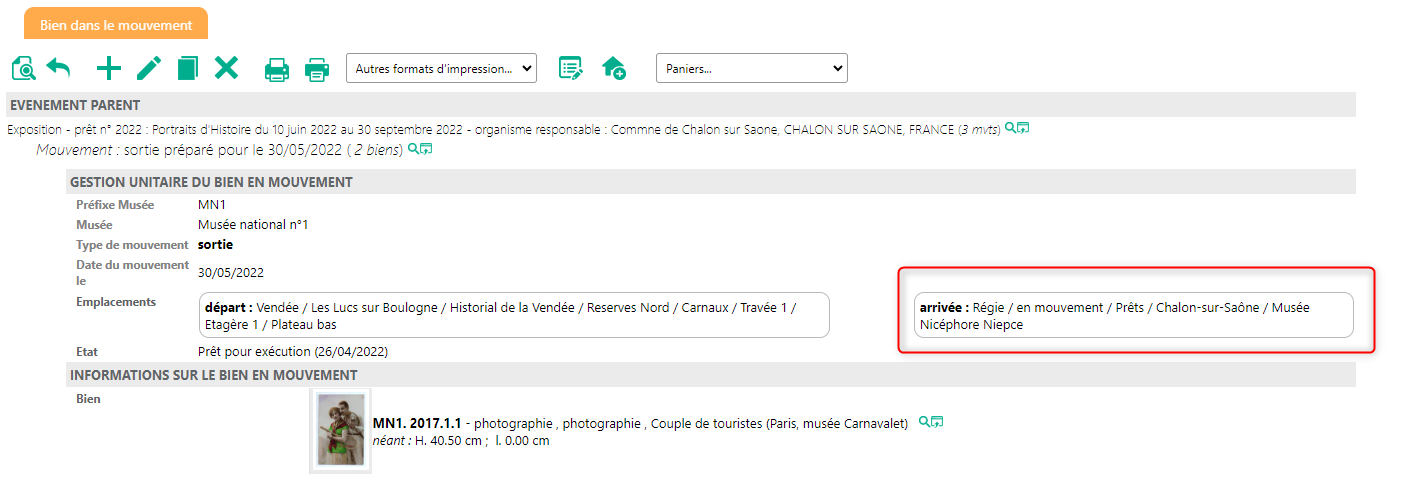
Task: Open Mouvement in new window icon
Action: coord(427,149)
